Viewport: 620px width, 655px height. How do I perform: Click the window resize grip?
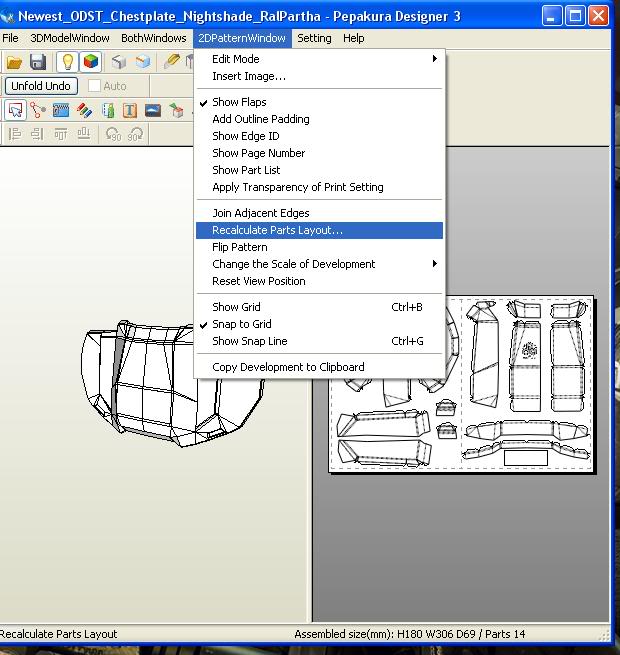(605, 635)
